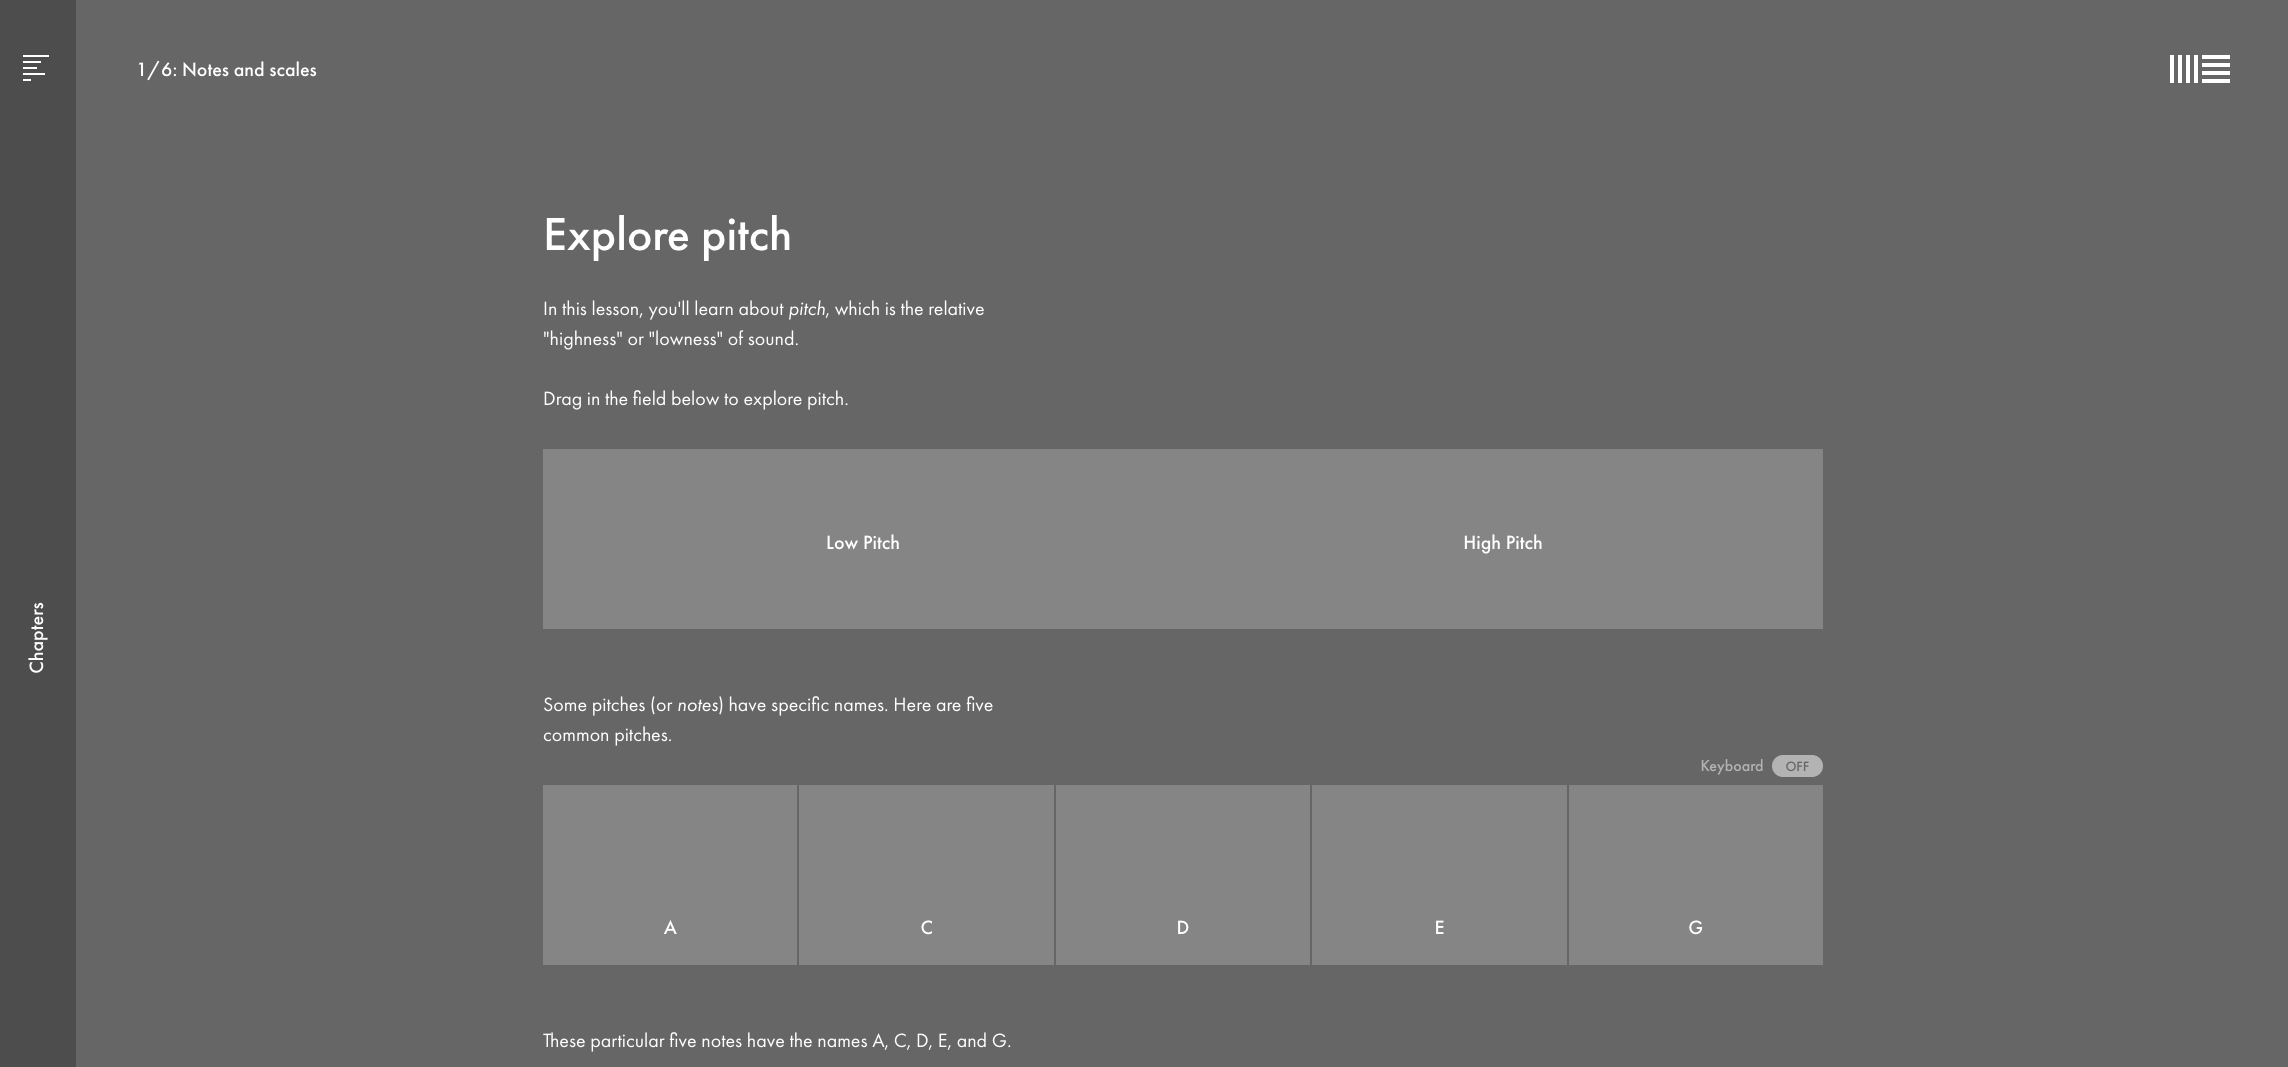Click the Ableton logo

2199,69
